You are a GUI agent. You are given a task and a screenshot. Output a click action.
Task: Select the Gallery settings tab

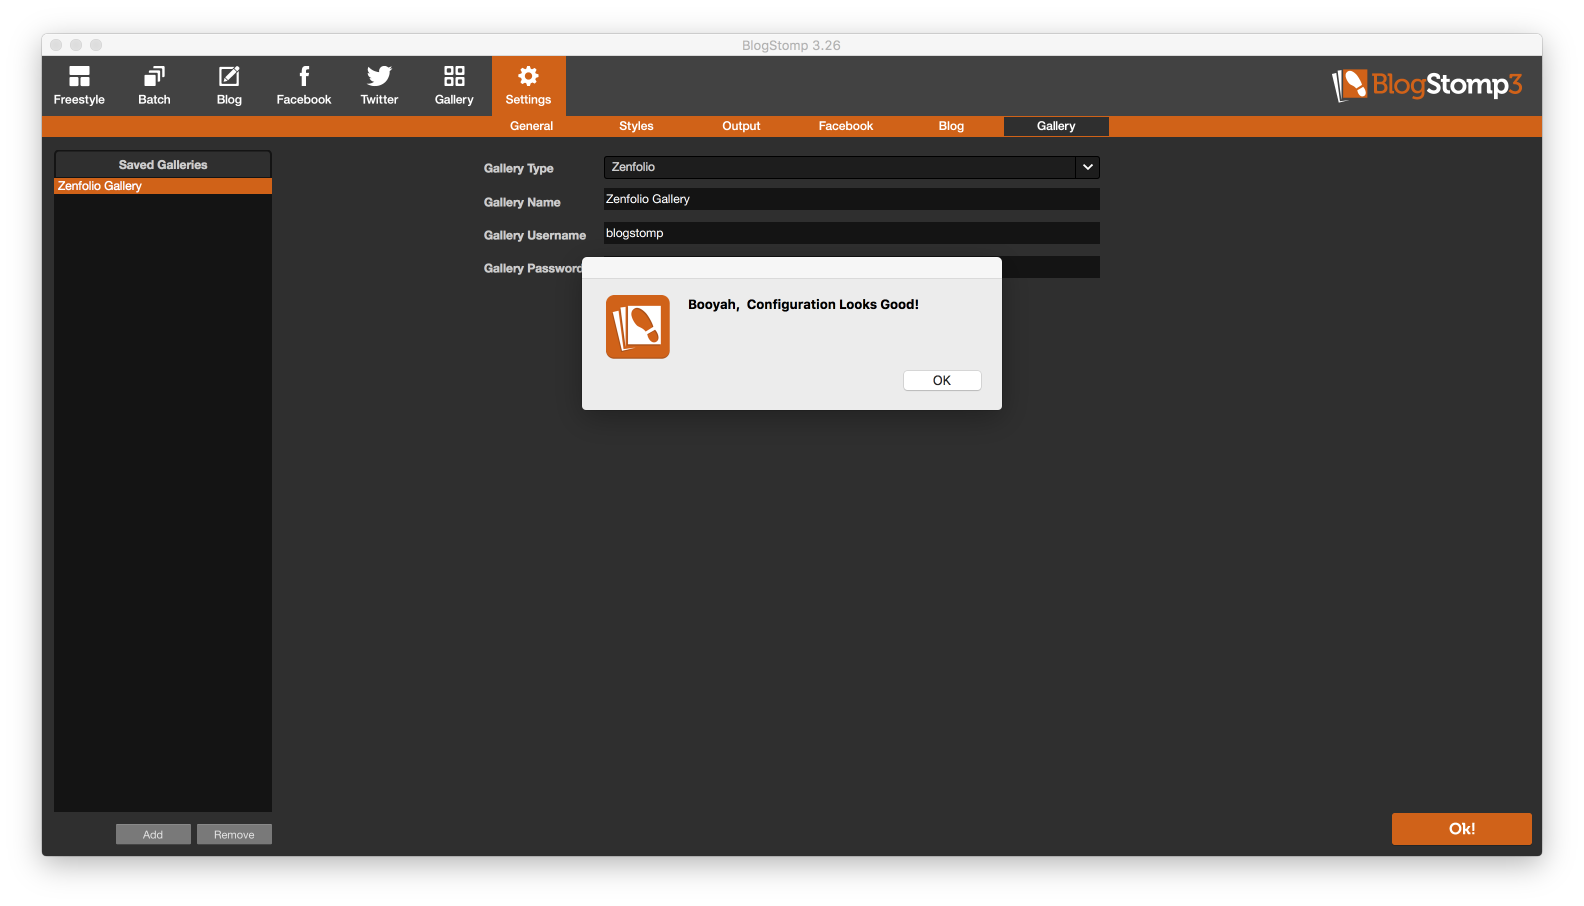pos(1056,126)
